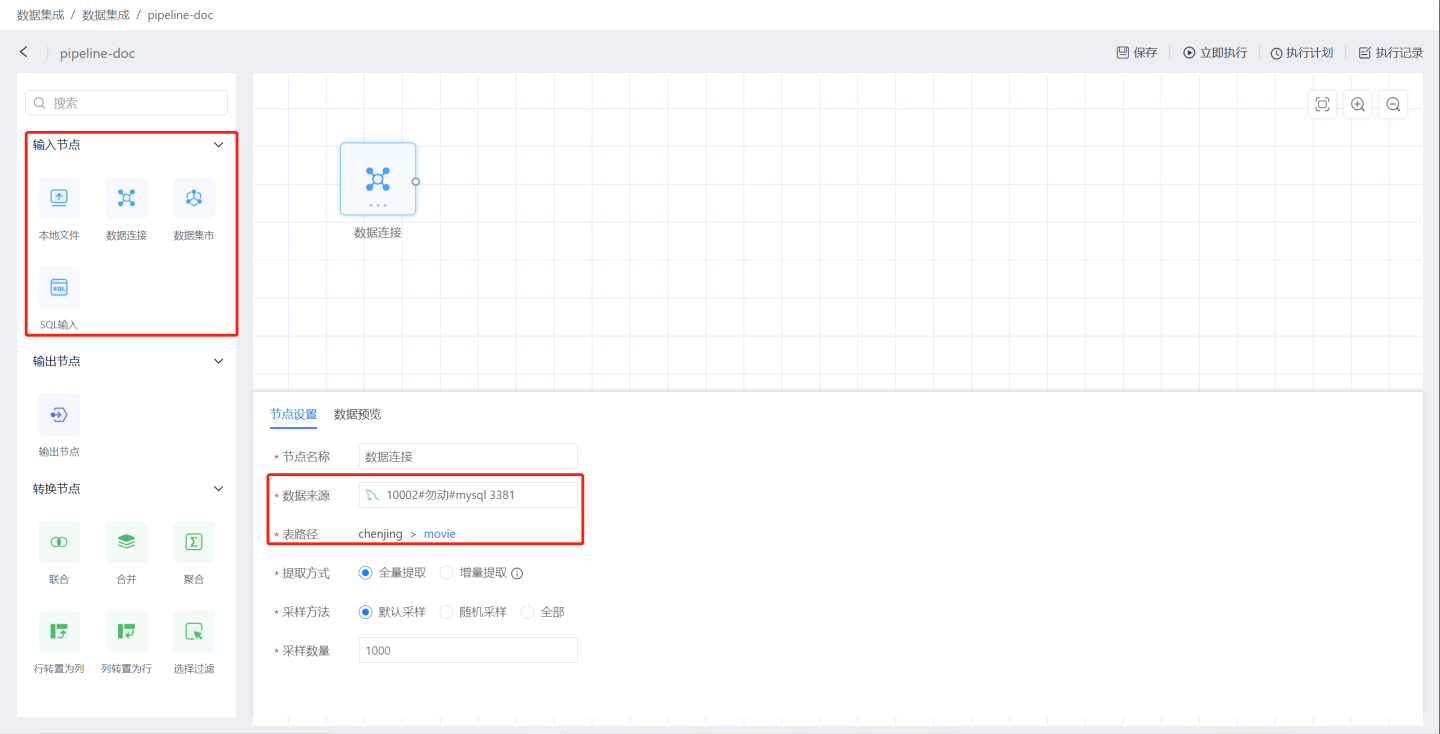The image size is (1440, 734).
Task: Select the 数据集市 node icon
Action: click(194, 198)
